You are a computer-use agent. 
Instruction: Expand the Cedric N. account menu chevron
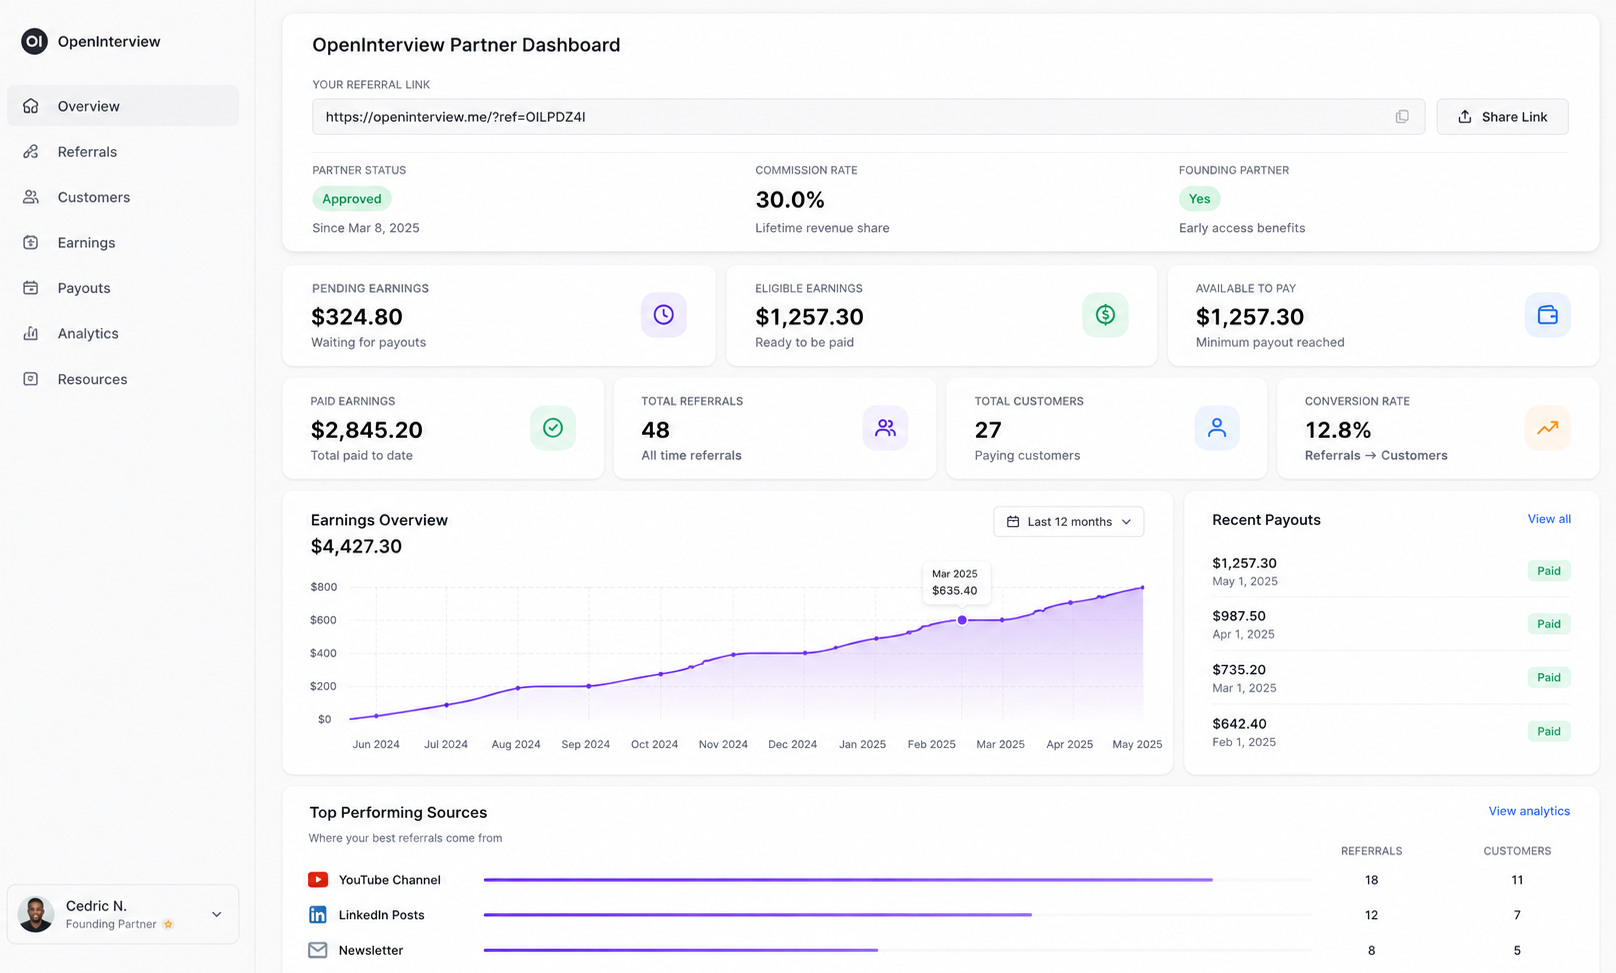coord(217,914)
